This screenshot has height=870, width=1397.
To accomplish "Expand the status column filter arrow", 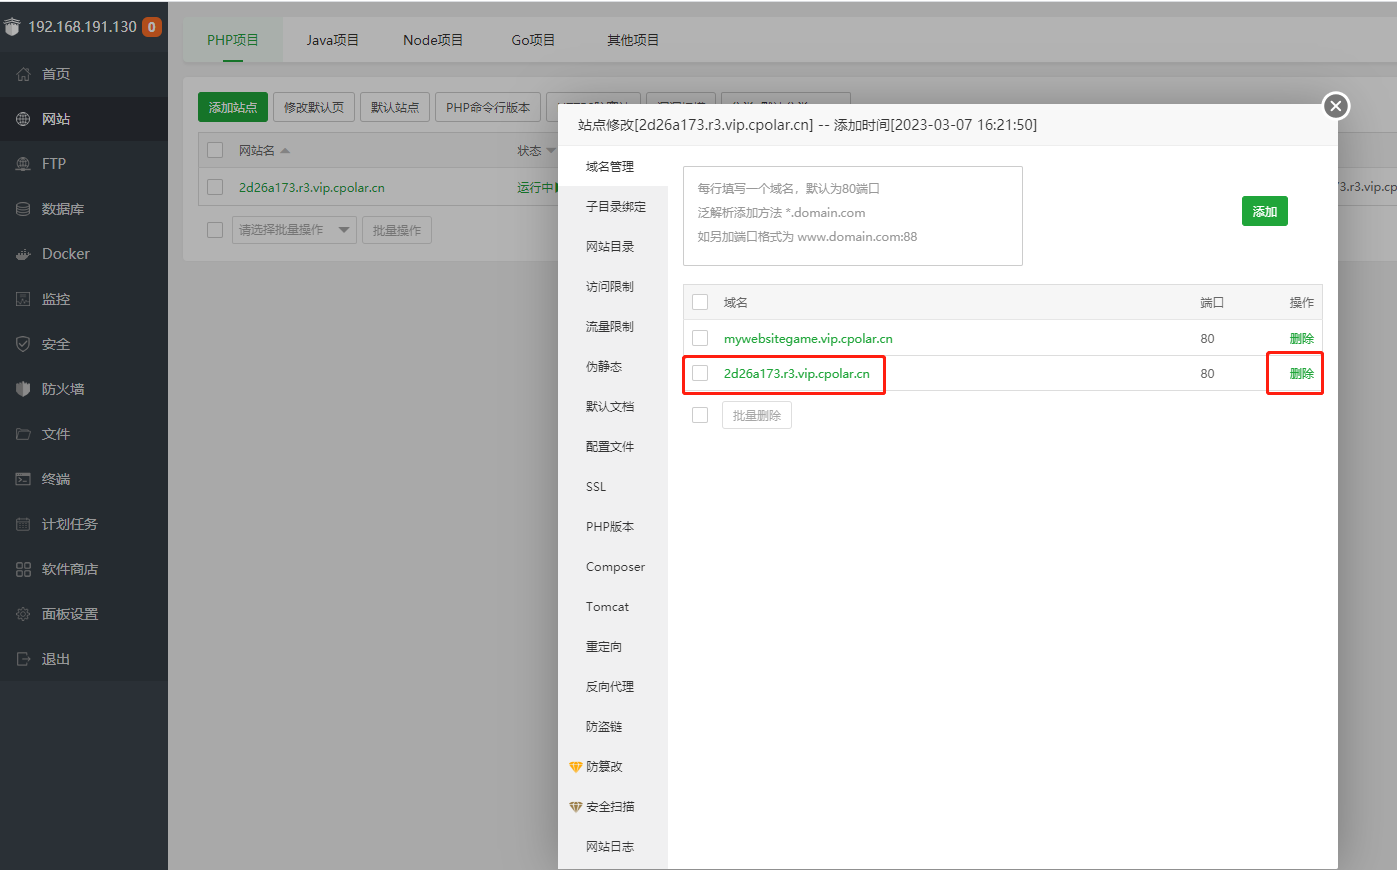I will [551, 151].
